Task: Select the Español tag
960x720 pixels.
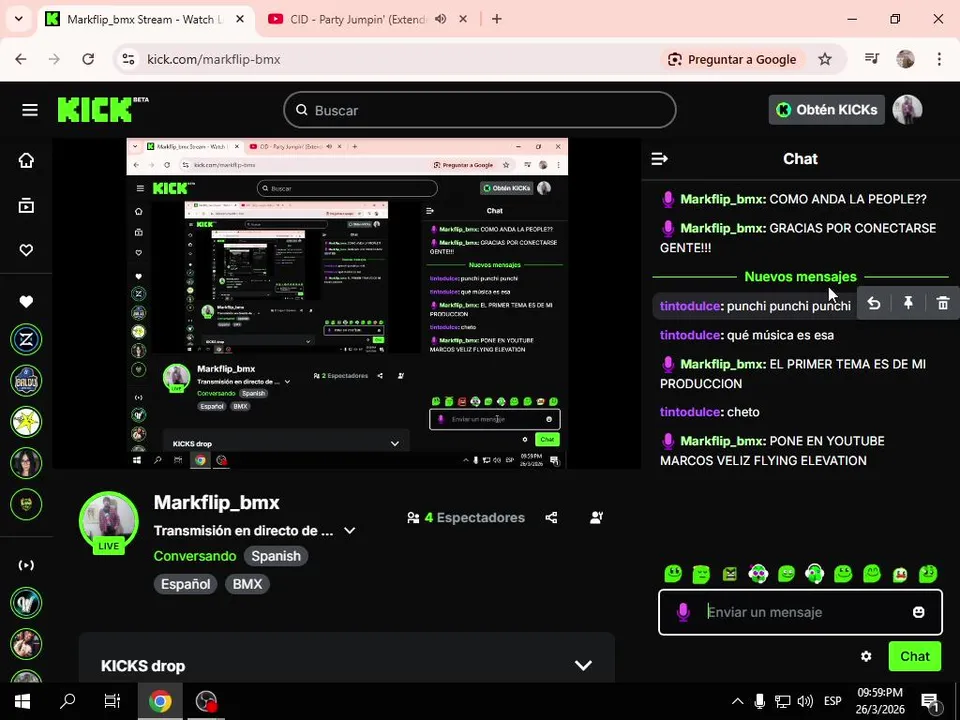Action: 186,584
